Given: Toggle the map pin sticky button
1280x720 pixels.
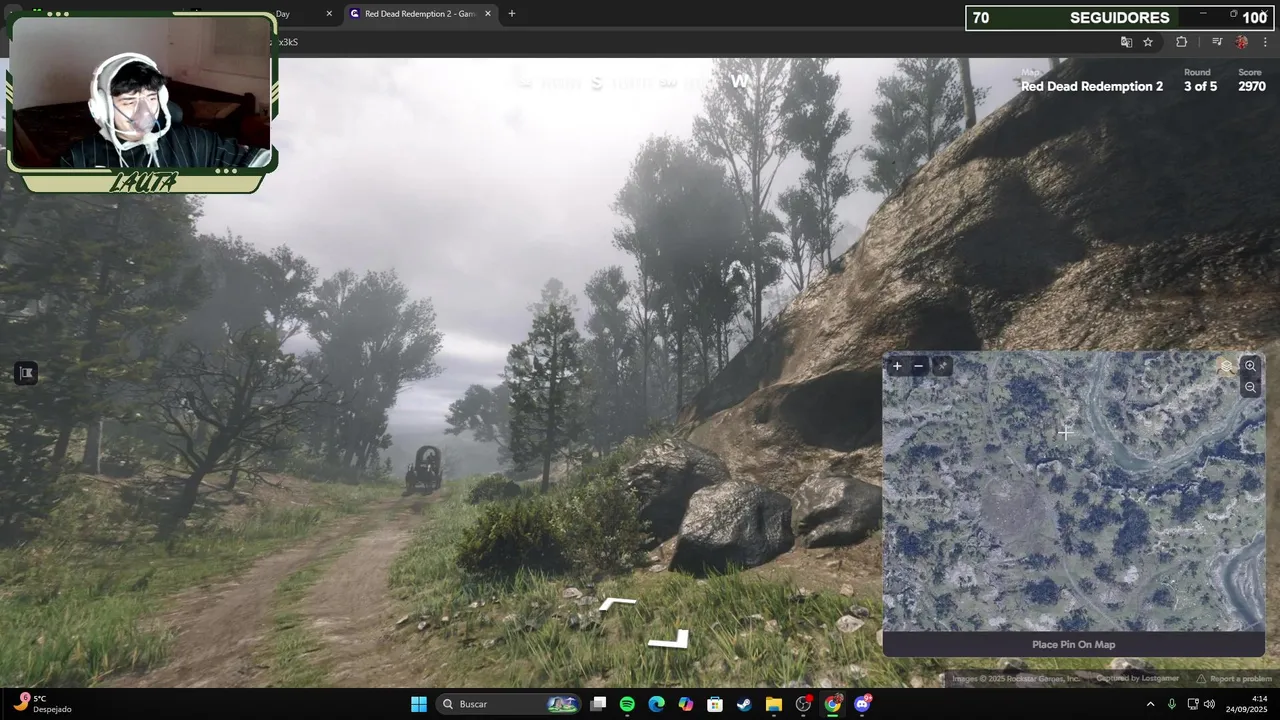Looking at the screenshot, I should tap(942, 366).
